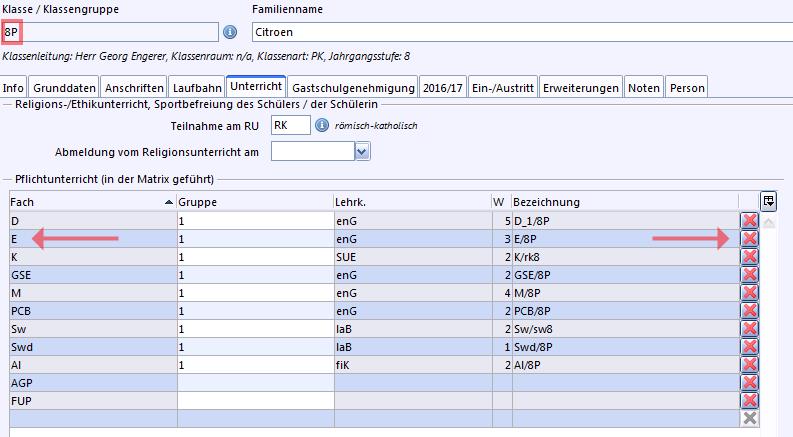Open the Info tab
Image resolution: width=793 pixels, height=437 pixels.
coord(13,88)
